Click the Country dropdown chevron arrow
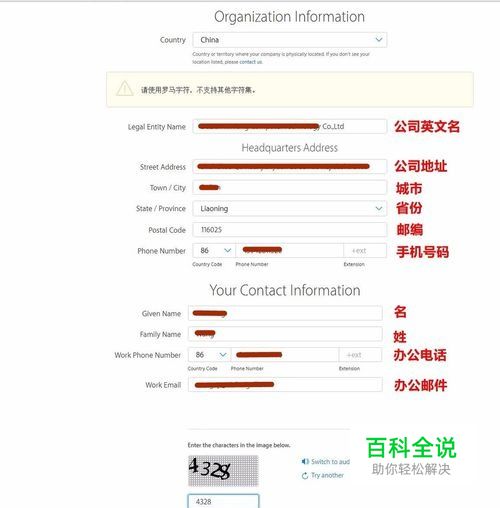Screen dimensions: 500x508 pos(379,40)
